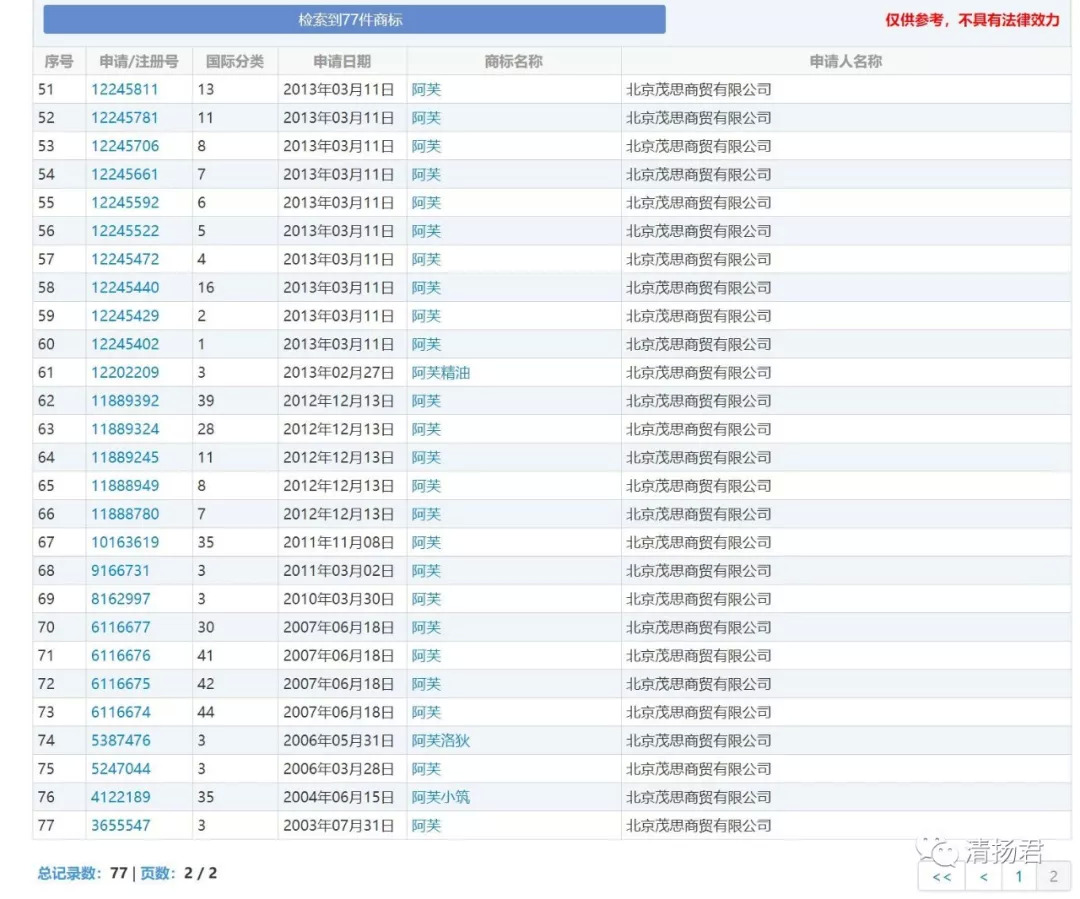The width and height of the screenshot is (1080, 899).
Task: Click the 商标名称 column header
Action: pos(514,61)
